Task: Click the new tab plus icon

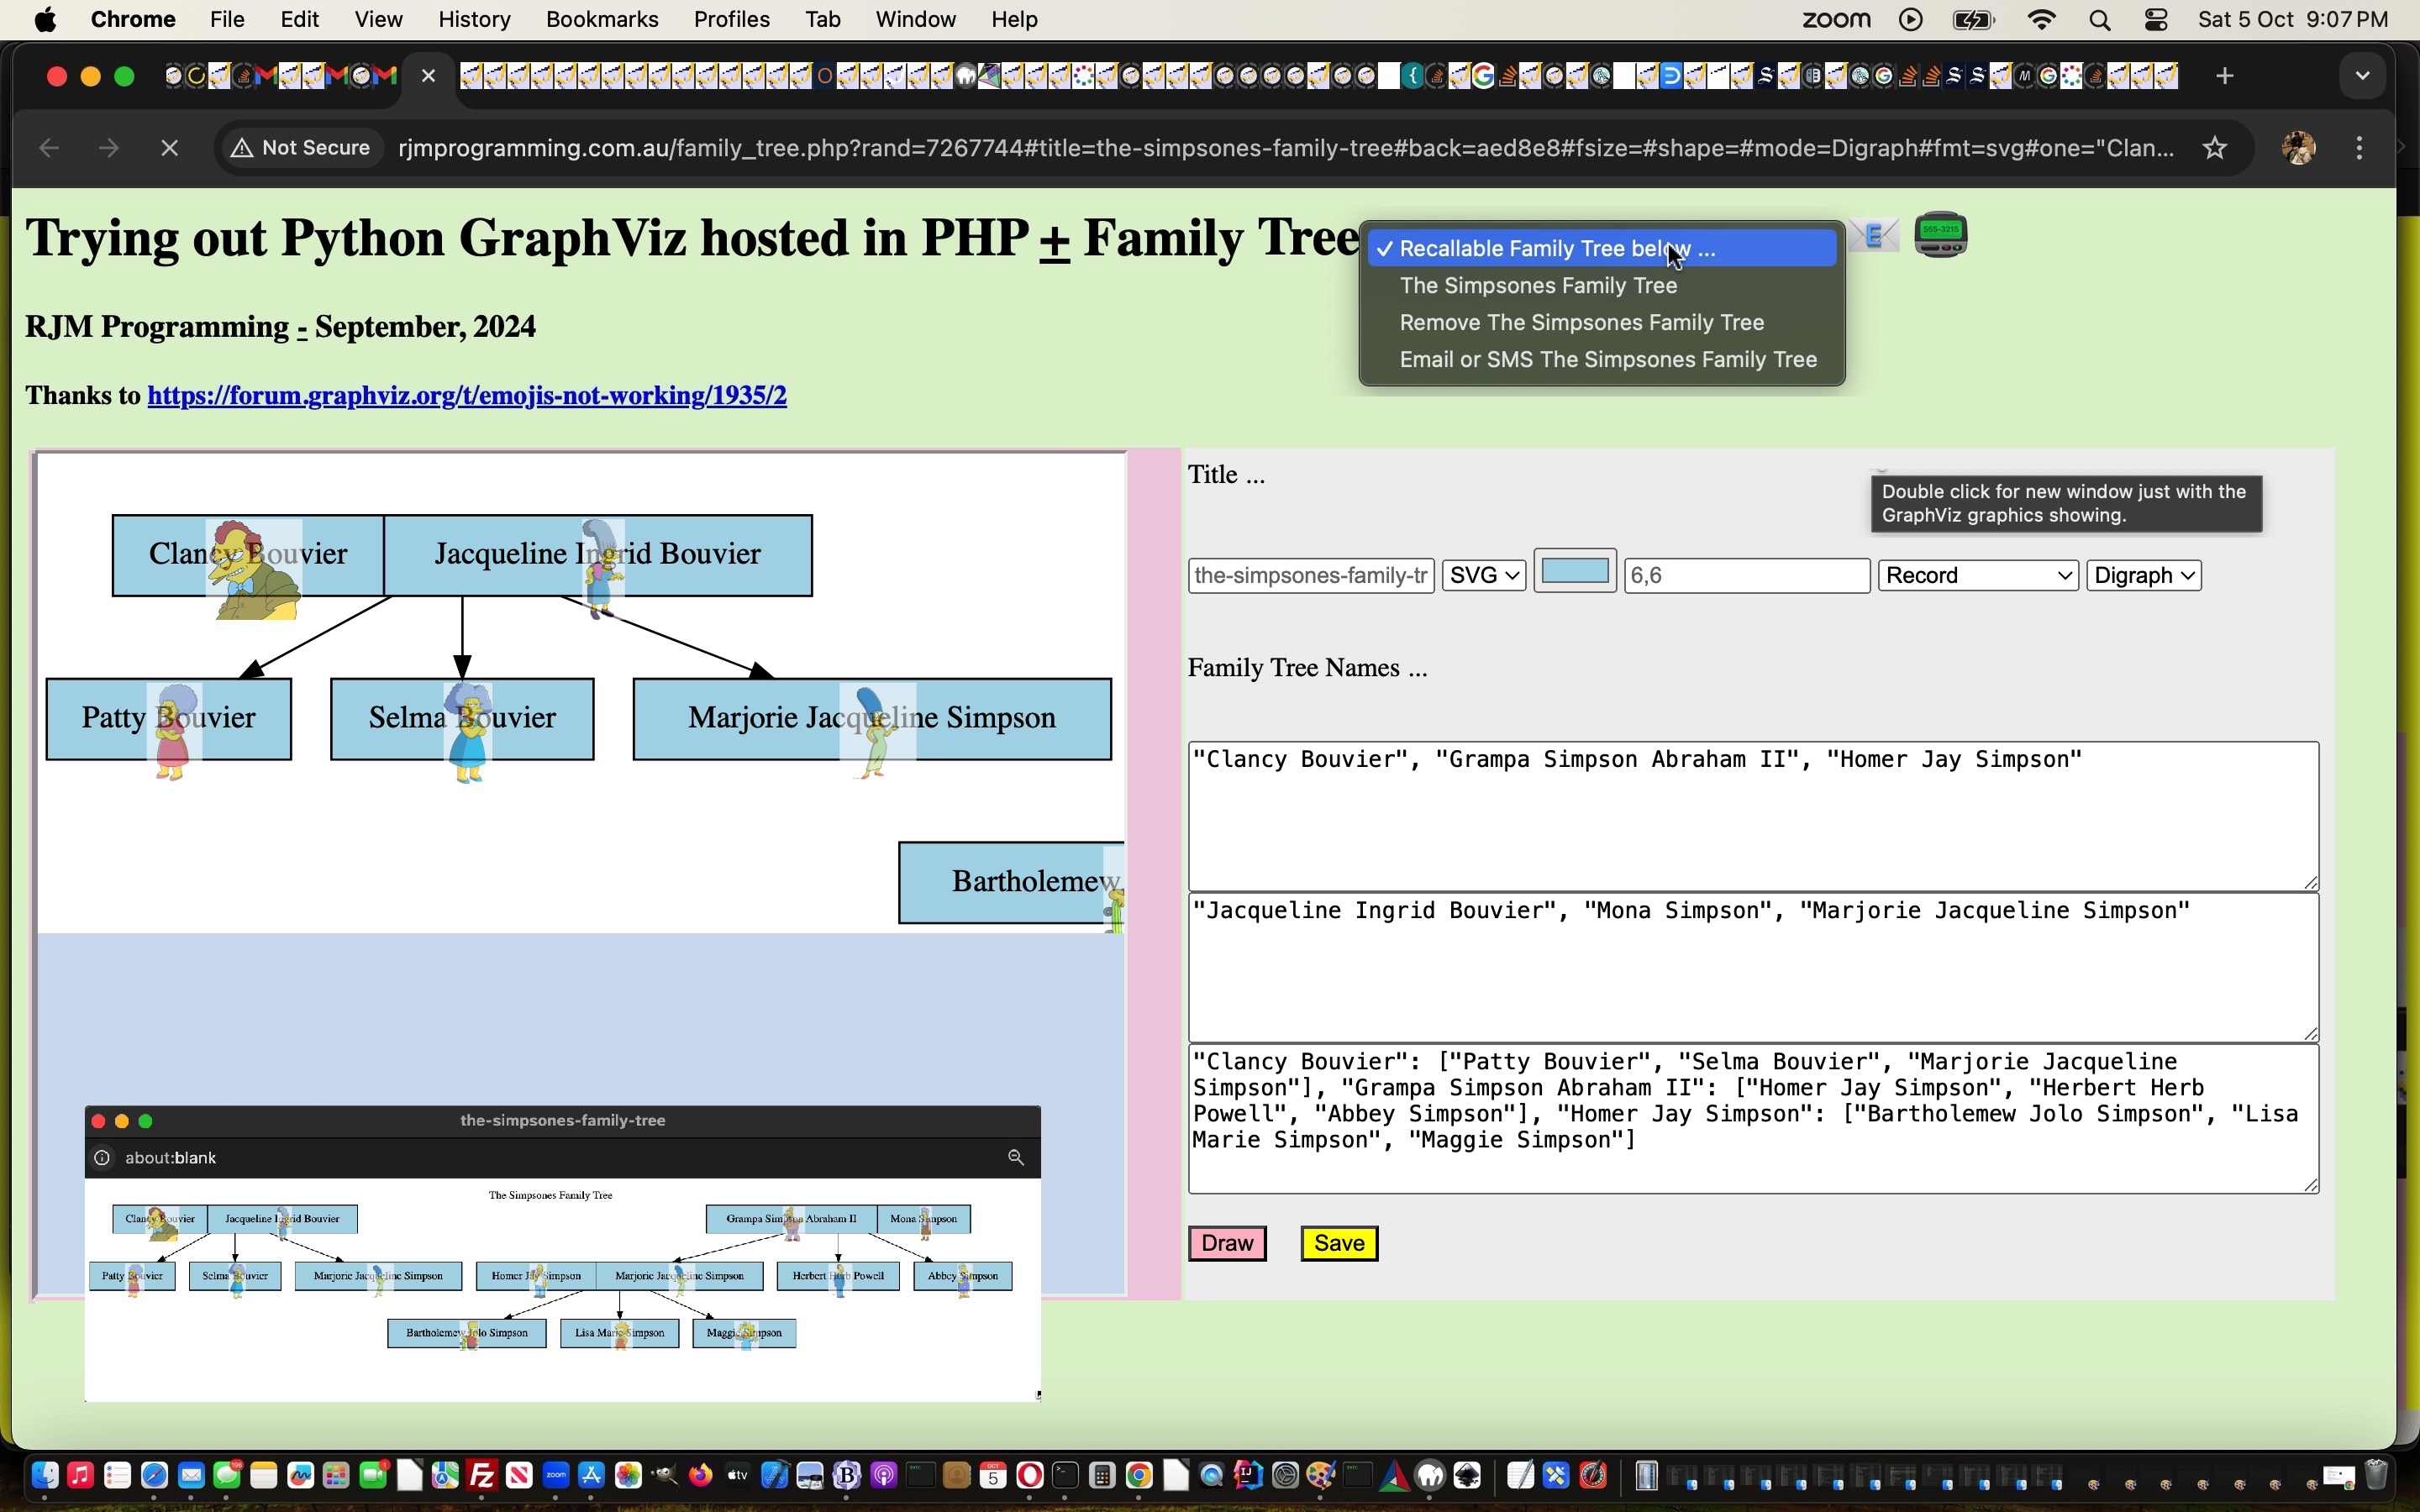Action: tap(2225, 75)
